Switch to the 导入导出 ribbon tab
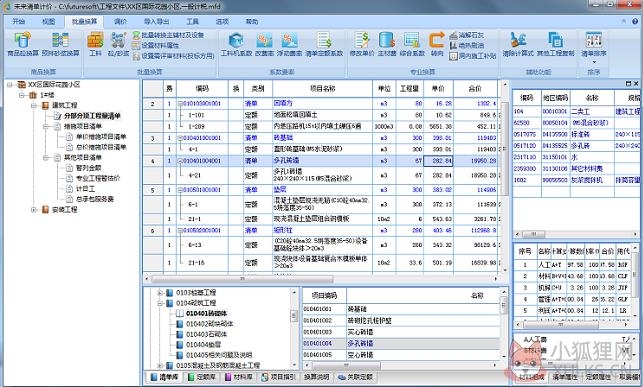The width and height of the screenshot is (643, 387). coord(156,21)
